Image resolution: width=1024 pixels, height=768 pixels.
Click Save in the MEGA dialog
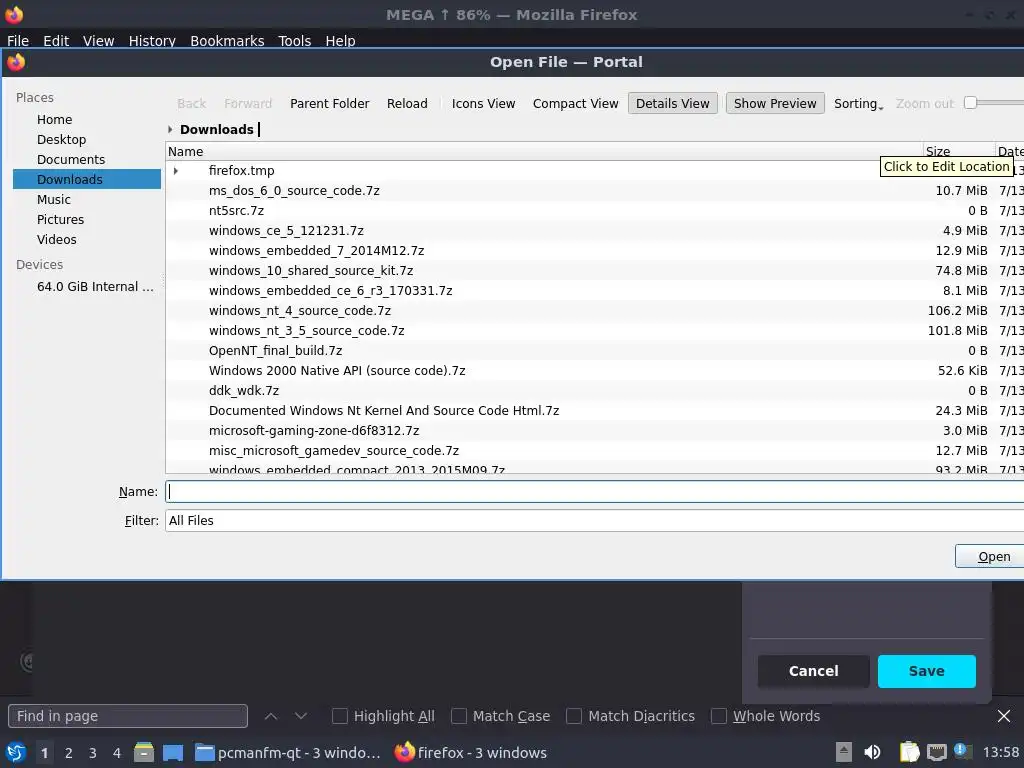point(927,671)
